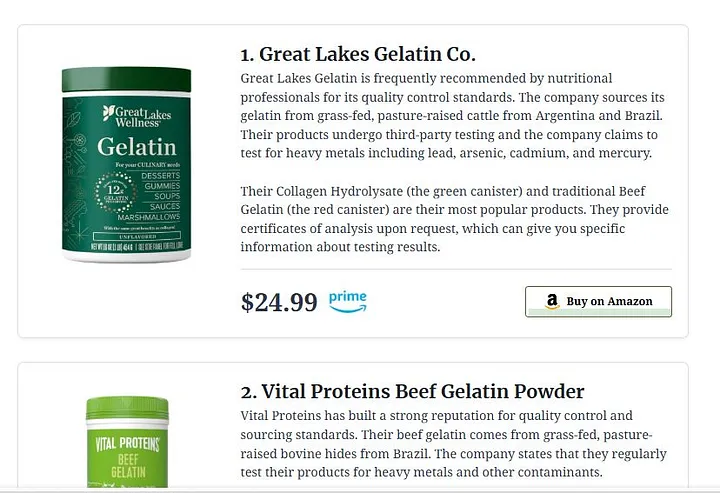This screenshot has height=493, width=720.
Task: Click the Prime logo beside the price
Action: click(348, 302)
